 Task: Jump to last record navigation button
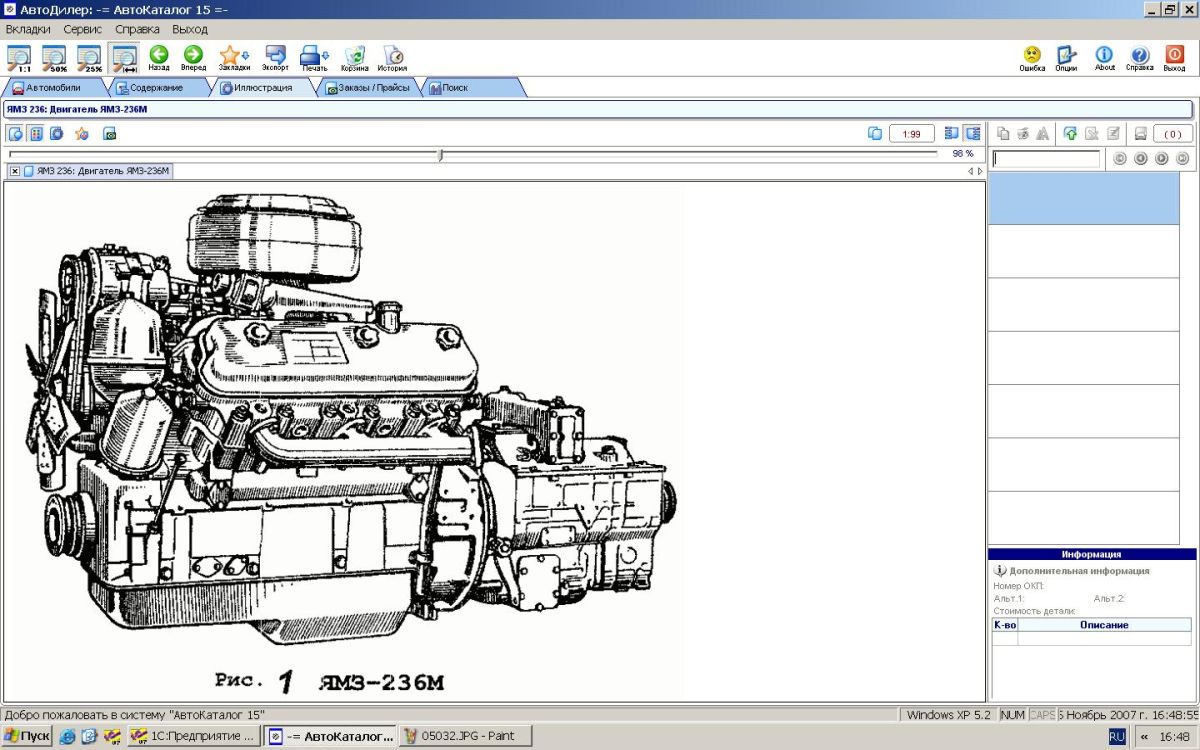pos(1183,158)
